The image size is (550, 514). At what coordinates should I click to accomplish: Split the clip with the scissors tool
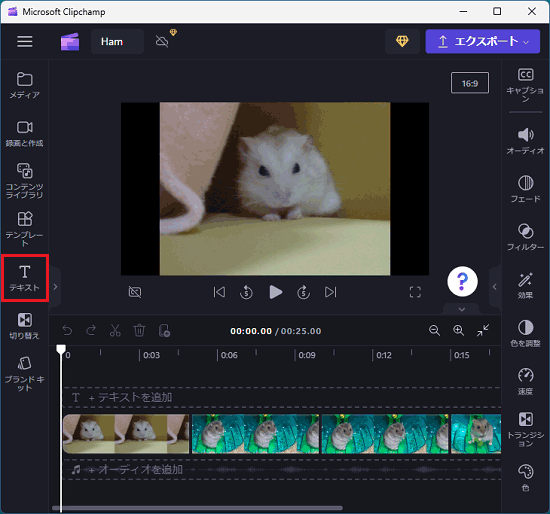tap(115, 331)
